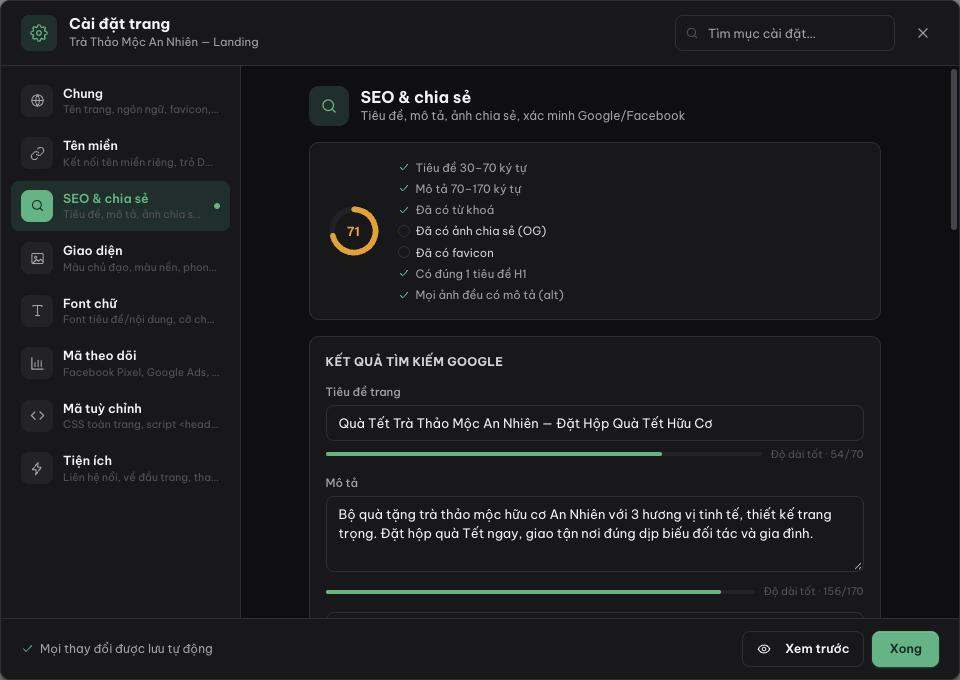
Task: Click the checkmark beside Mô tả 70–170 ký tự
Action: coord(403,189)
